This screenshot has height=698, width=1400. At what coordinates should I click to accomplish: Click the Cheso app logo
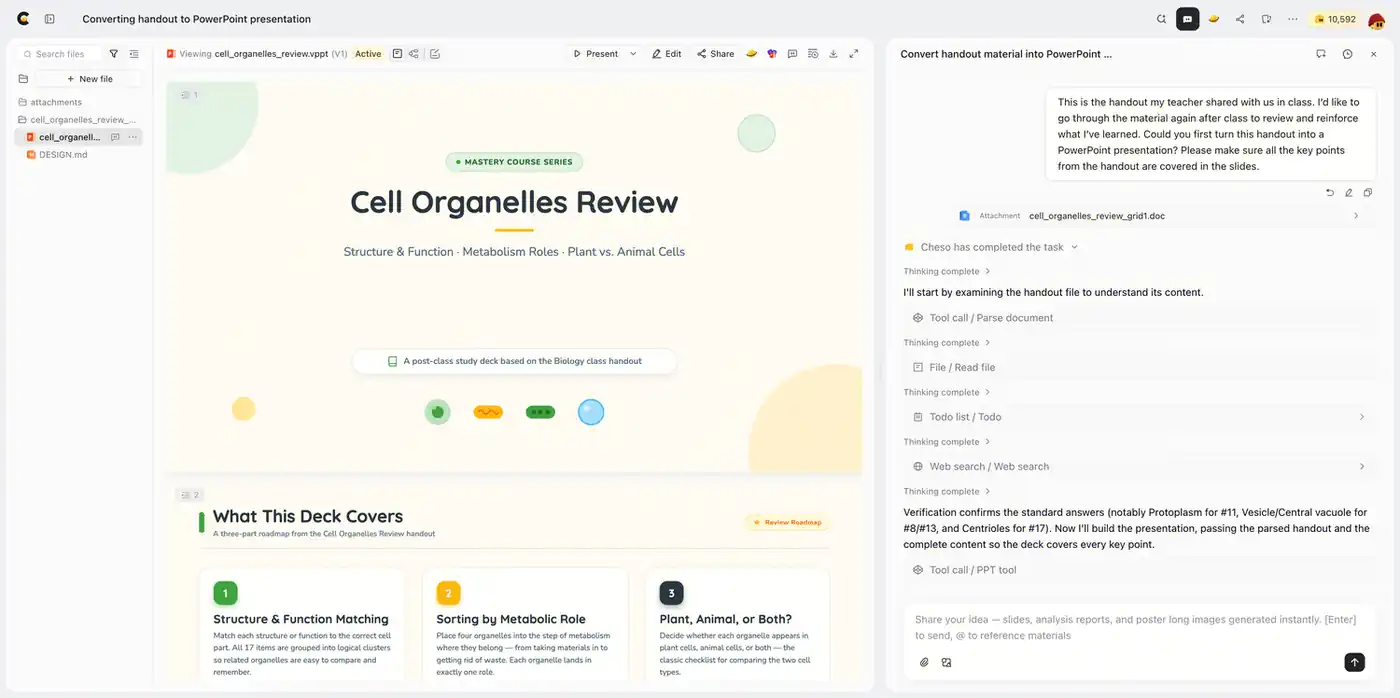23,19
